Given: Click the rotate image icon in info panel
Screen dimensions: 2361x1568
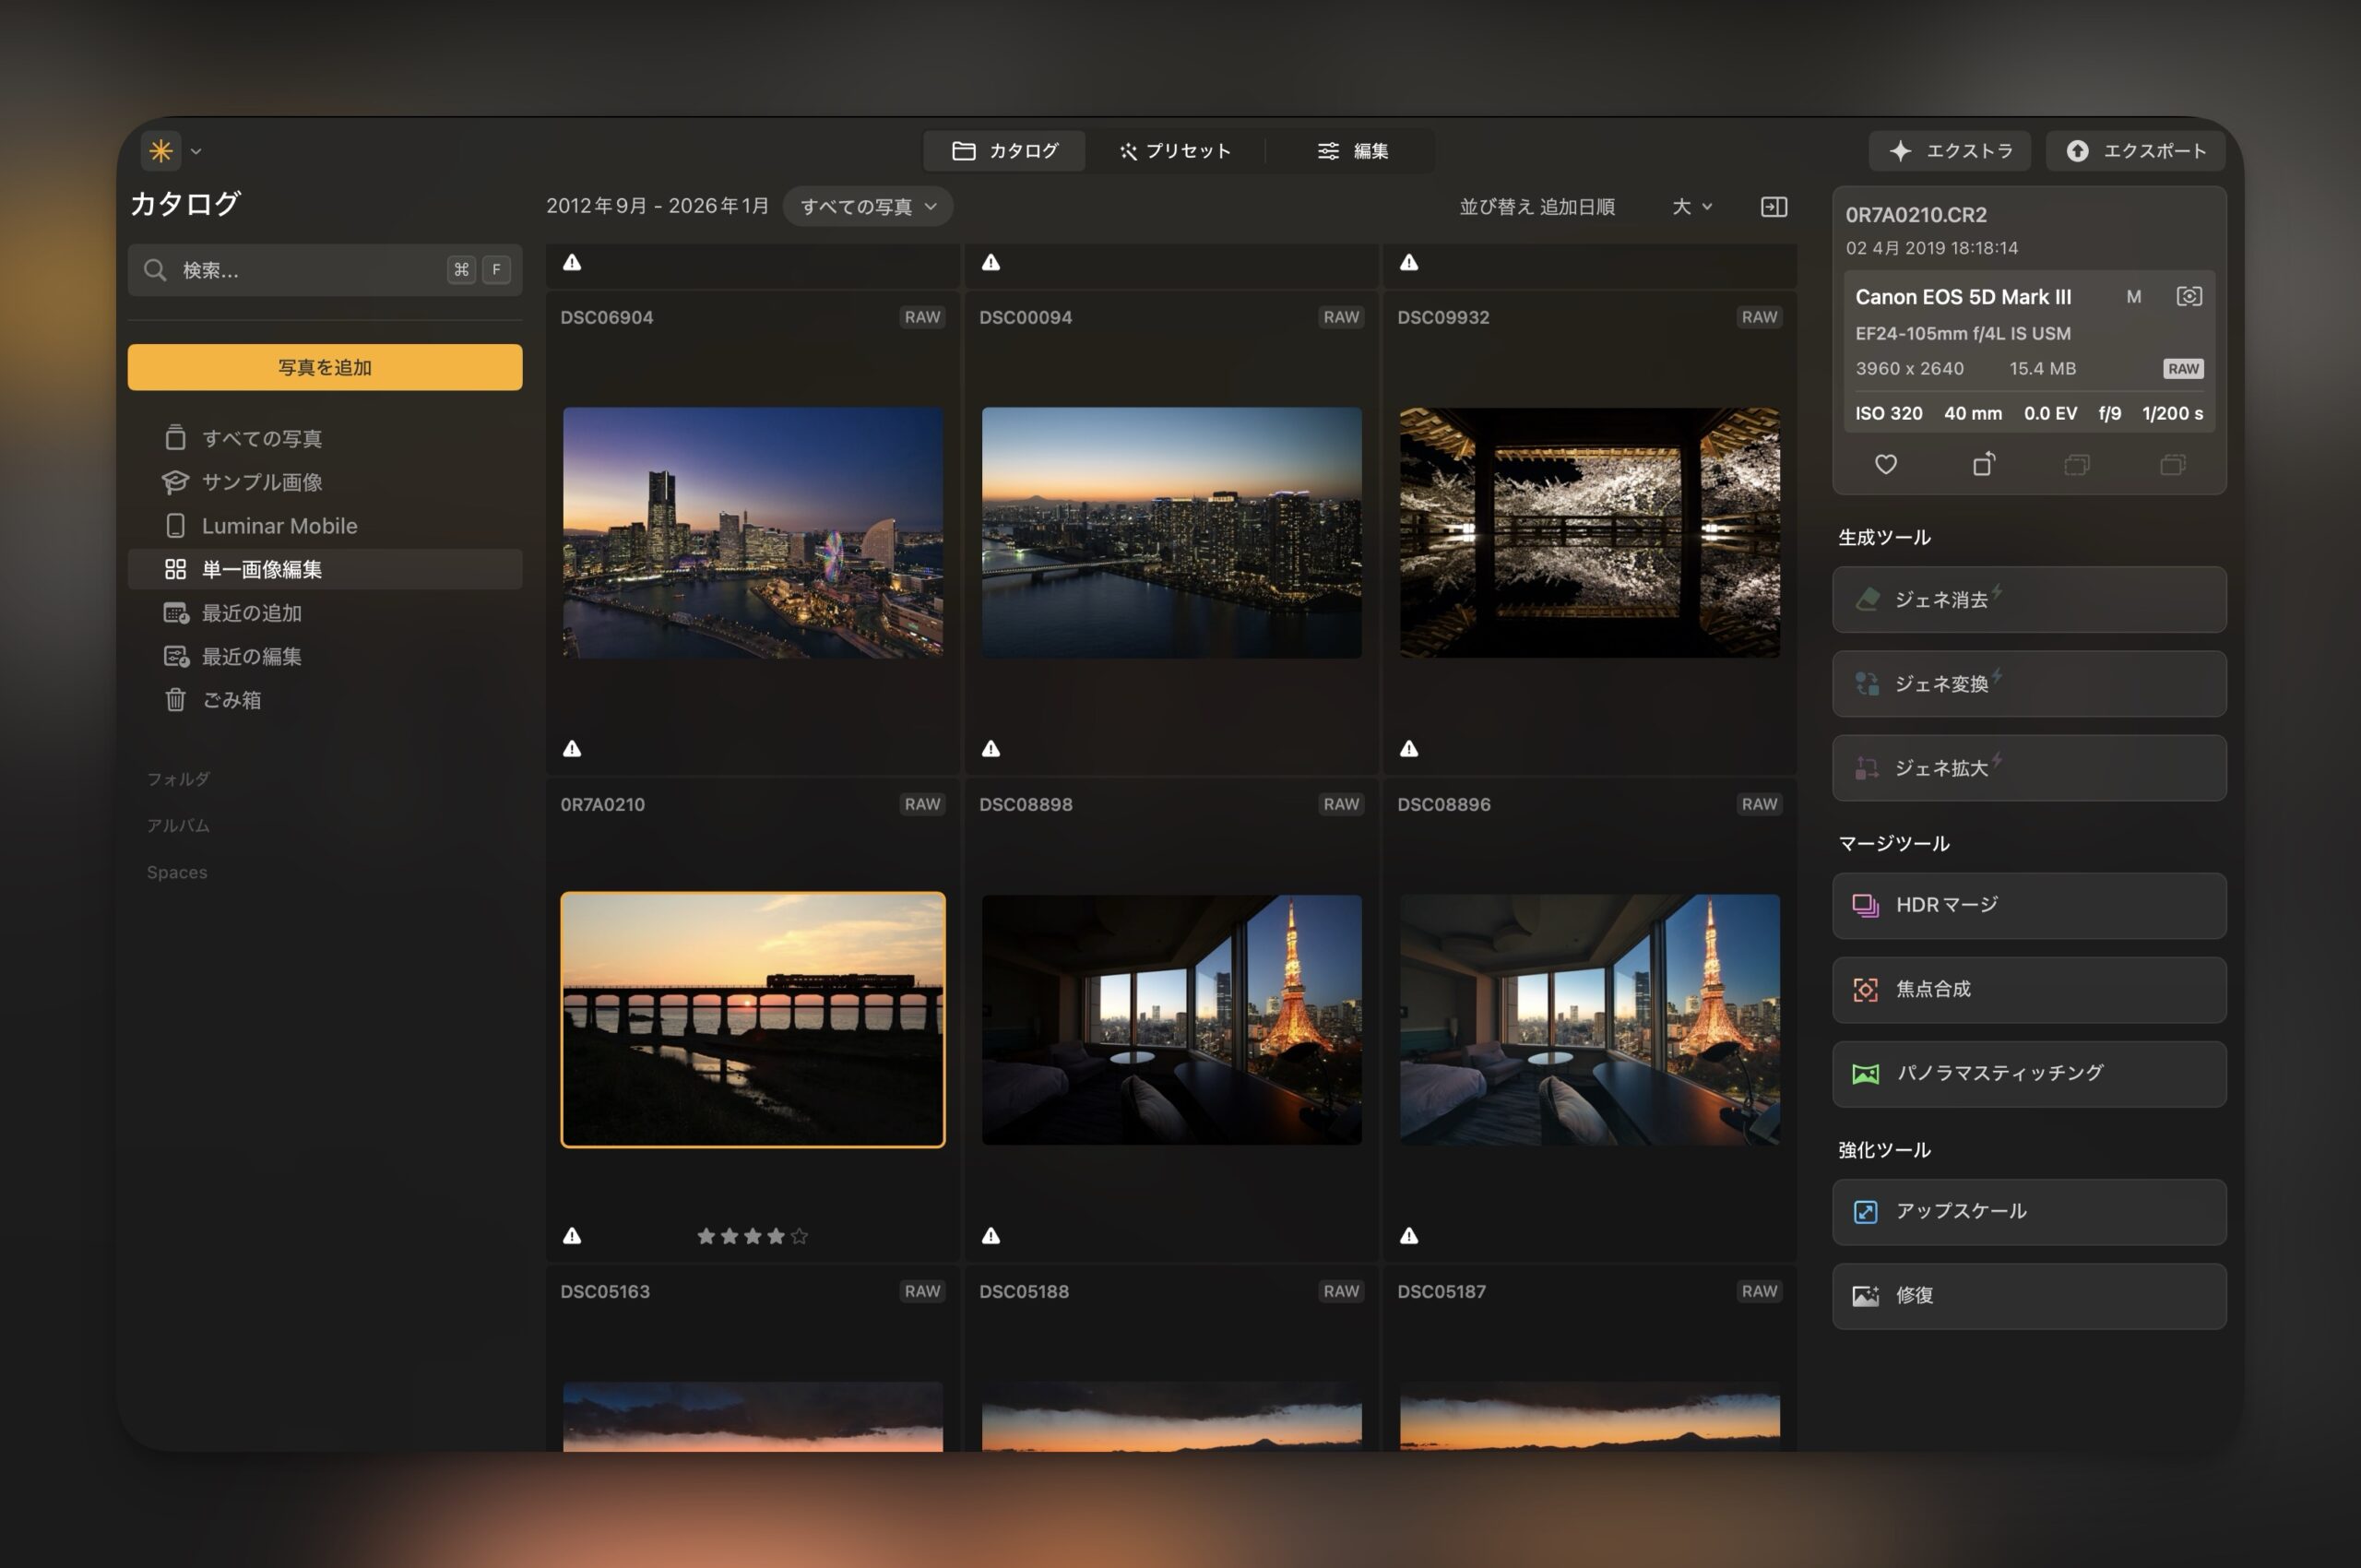Looking at the screenshot, I should click(x=1984, y=464).
